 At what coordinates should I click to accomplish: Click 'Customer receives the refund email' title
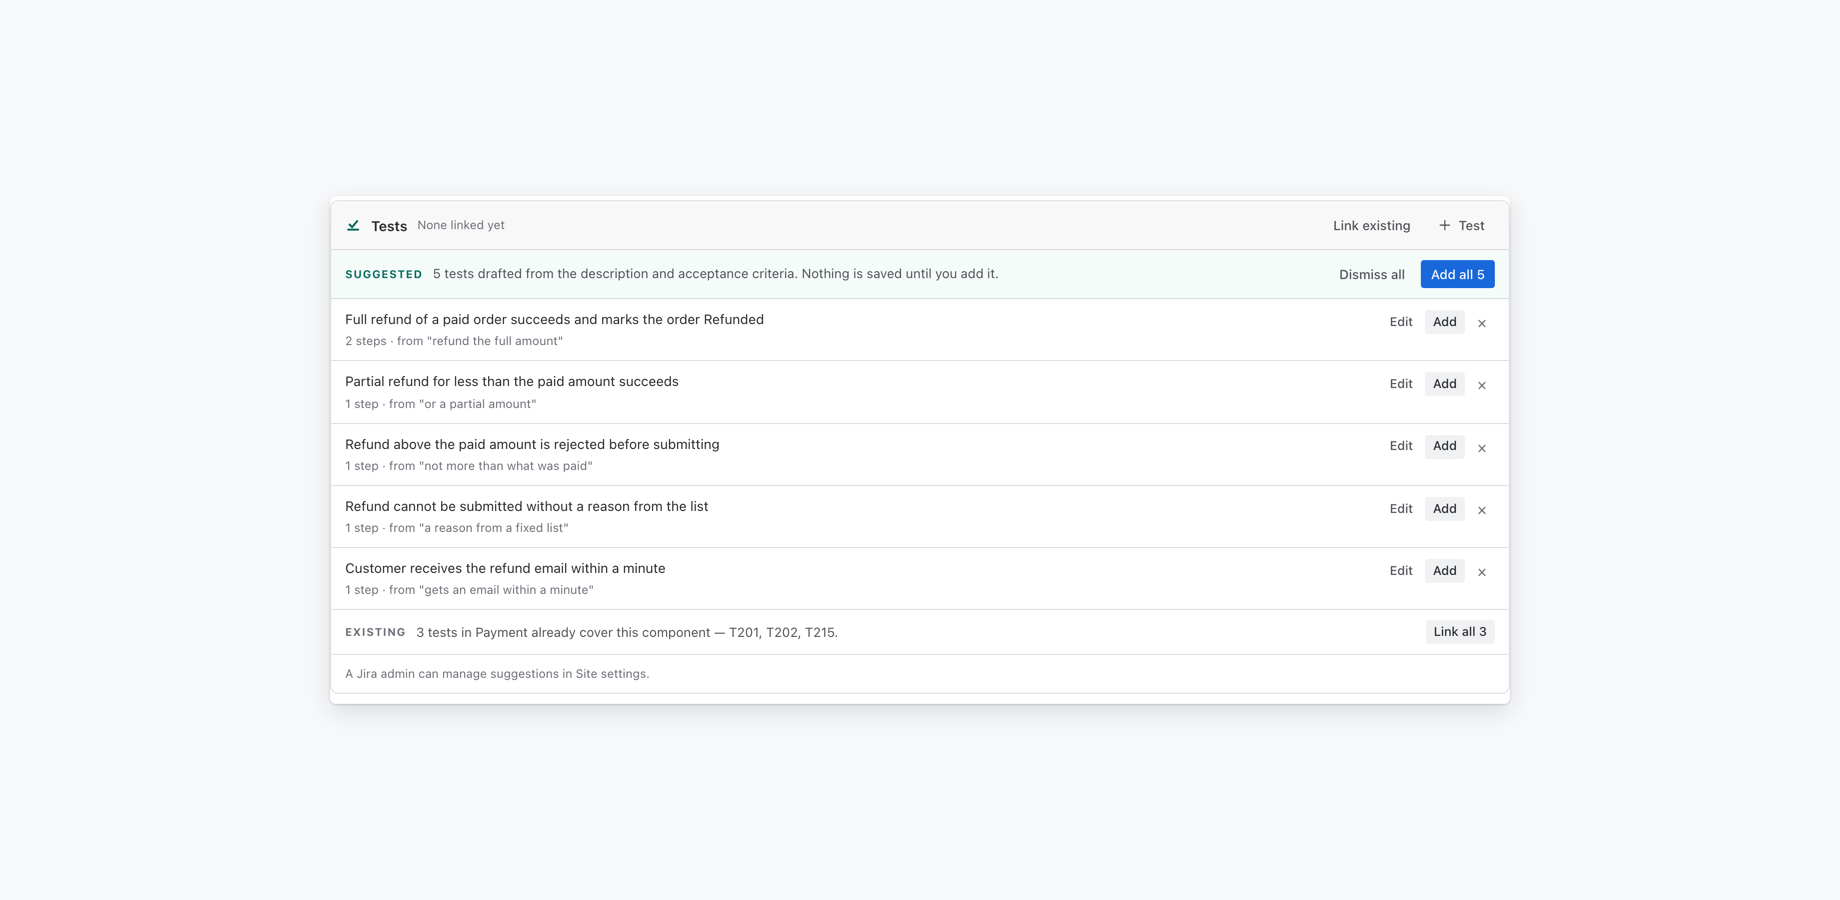tap(505, 569)
